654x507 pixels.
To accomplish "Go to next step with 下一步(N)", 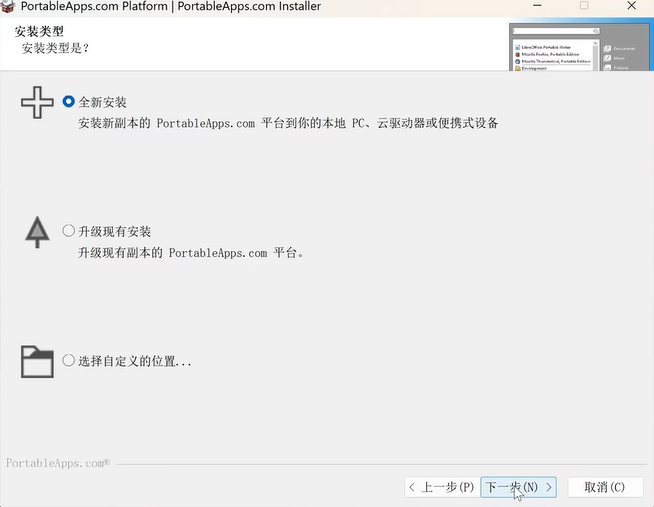I will click(x=518, y=487).
